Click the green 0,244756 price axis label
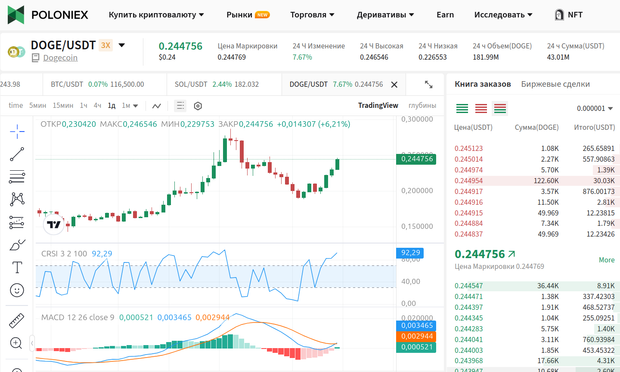 coord(416,159)
